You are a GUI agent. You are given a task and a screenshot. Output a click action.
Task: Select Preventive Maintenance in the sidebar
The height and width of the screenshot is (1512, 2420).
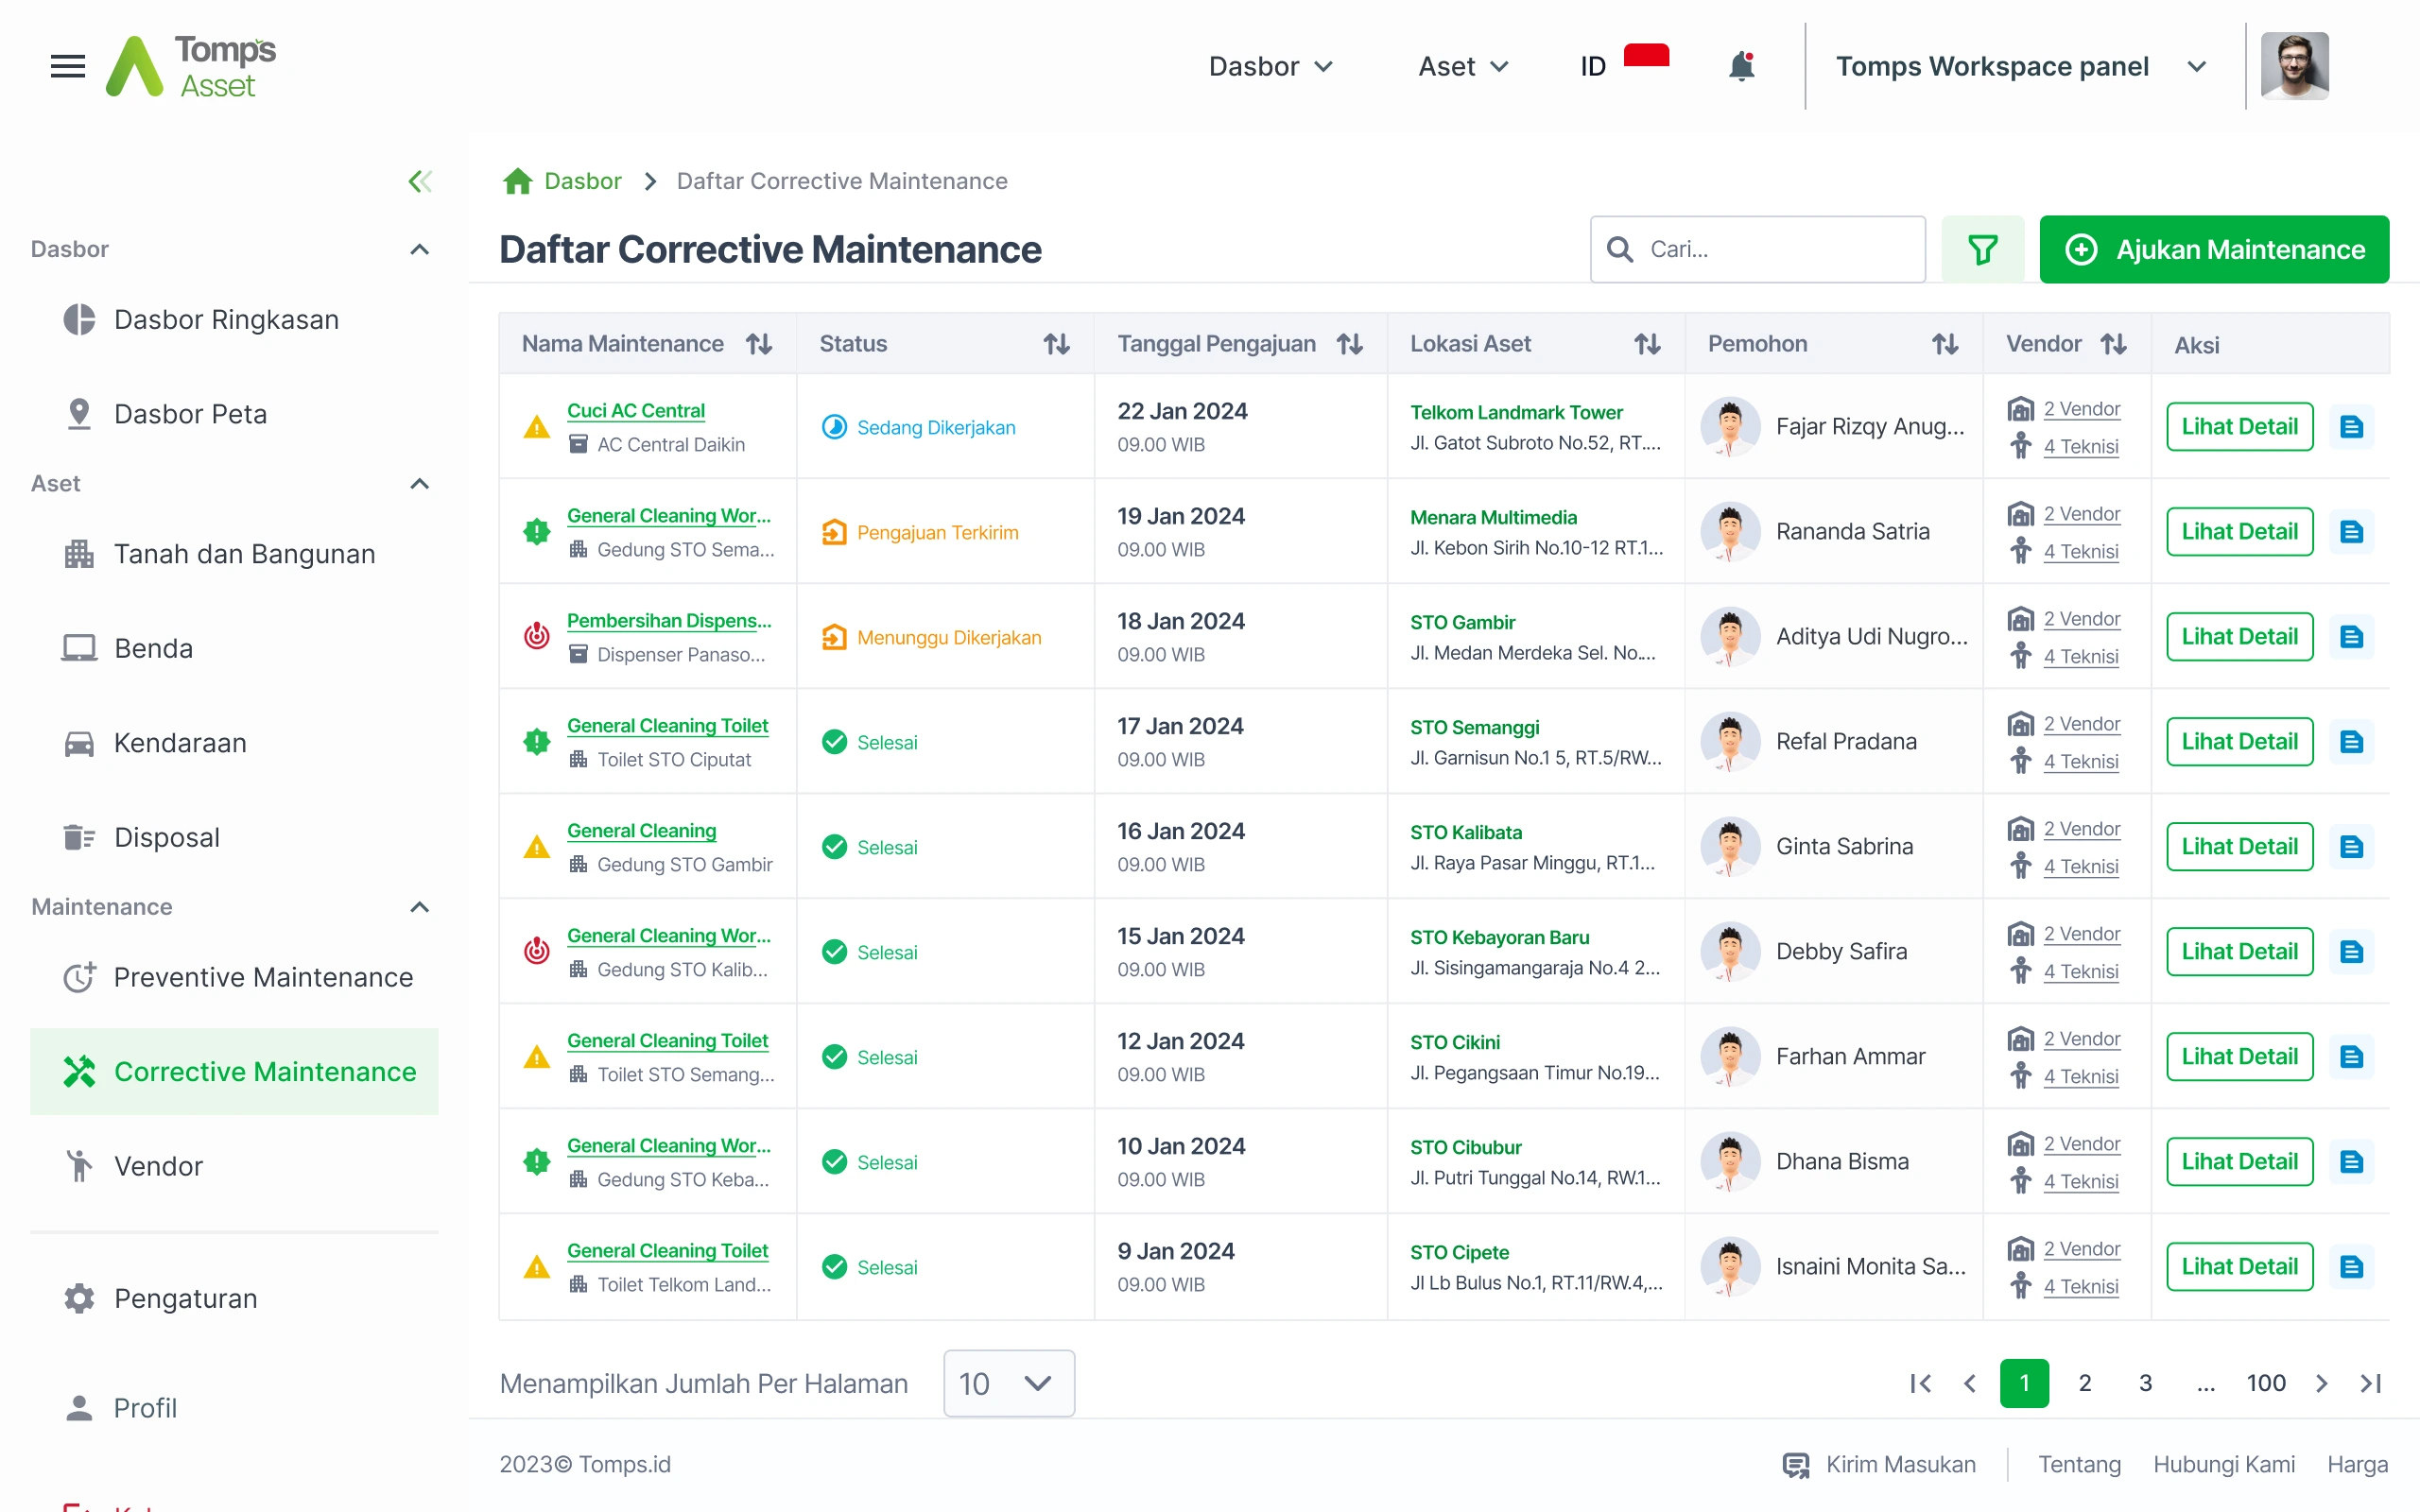(263, 977)
